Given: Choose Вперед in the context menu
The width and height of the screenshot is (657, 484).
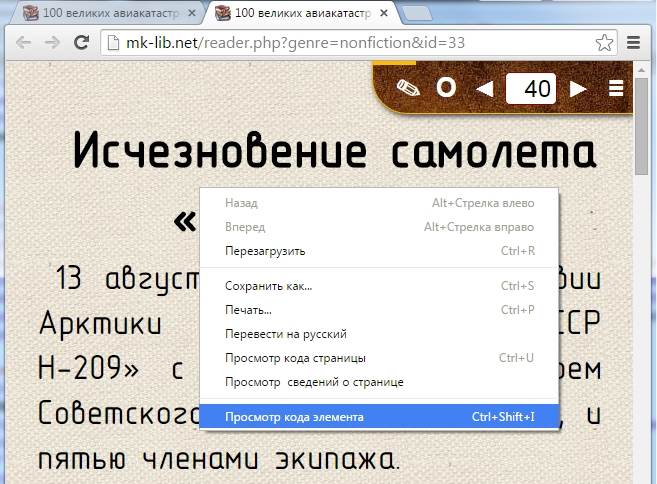Looking at the screenshot, I should (x=379, y=227).
